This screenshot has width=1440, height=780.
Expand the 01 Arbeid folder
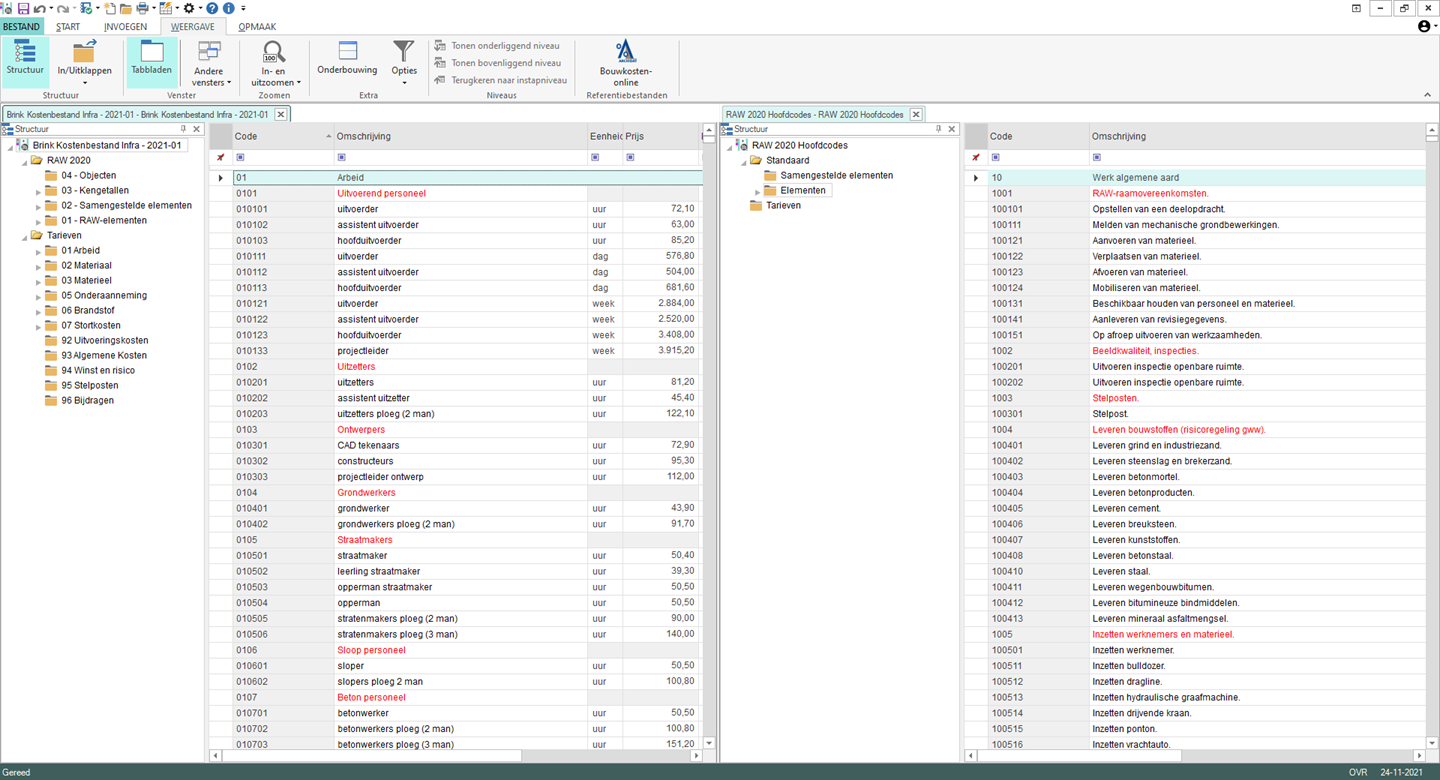[39, 251]
